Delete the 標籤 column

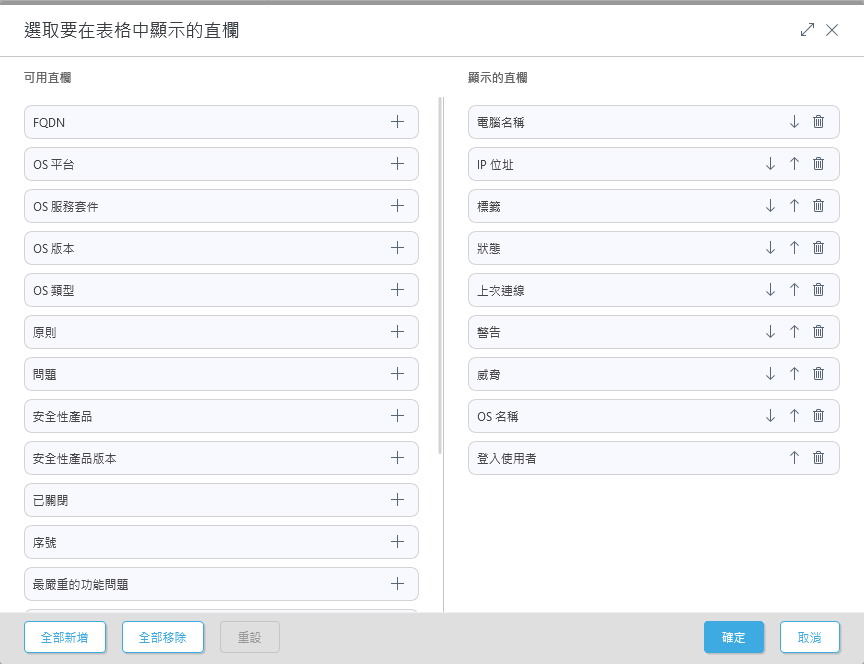click(x=818, y=206)
